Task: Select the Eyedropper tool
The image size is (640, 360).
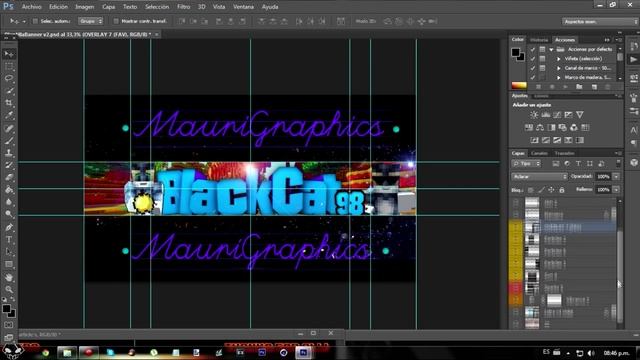Action: click(x=9, y=115)
